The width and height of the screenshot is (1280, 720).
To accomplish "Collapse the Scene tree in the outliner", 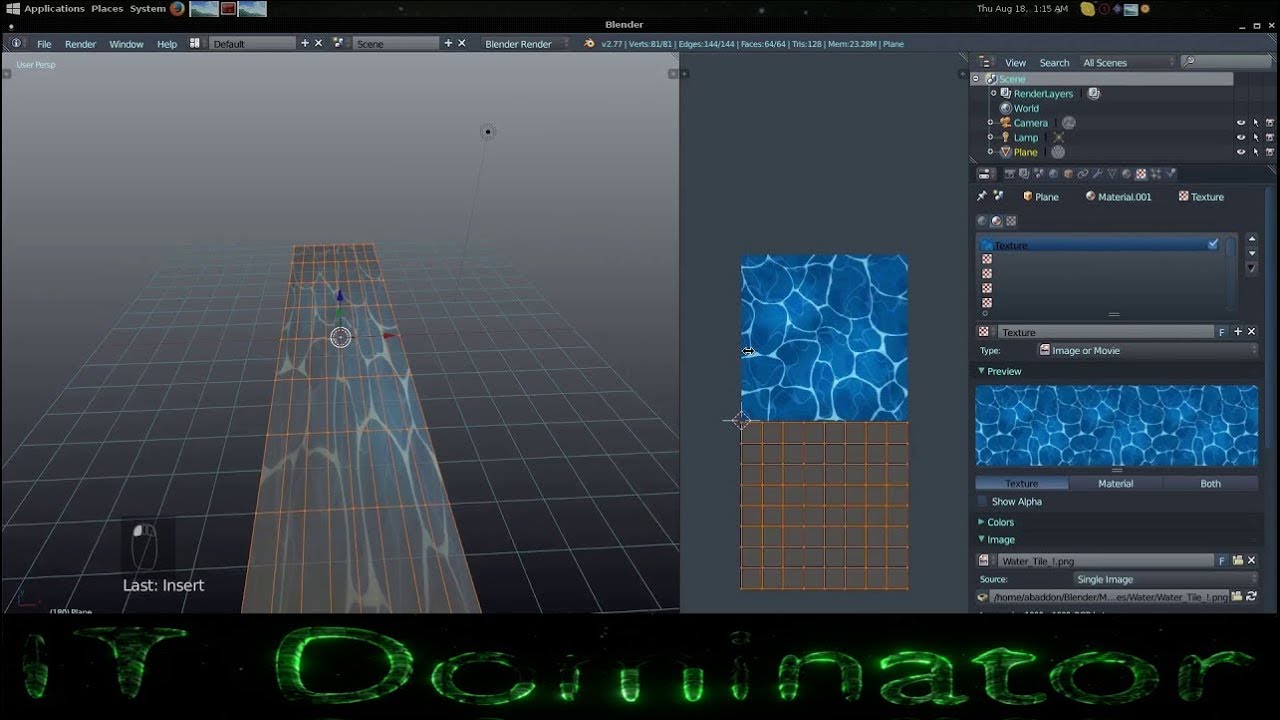I will point(976,79).
